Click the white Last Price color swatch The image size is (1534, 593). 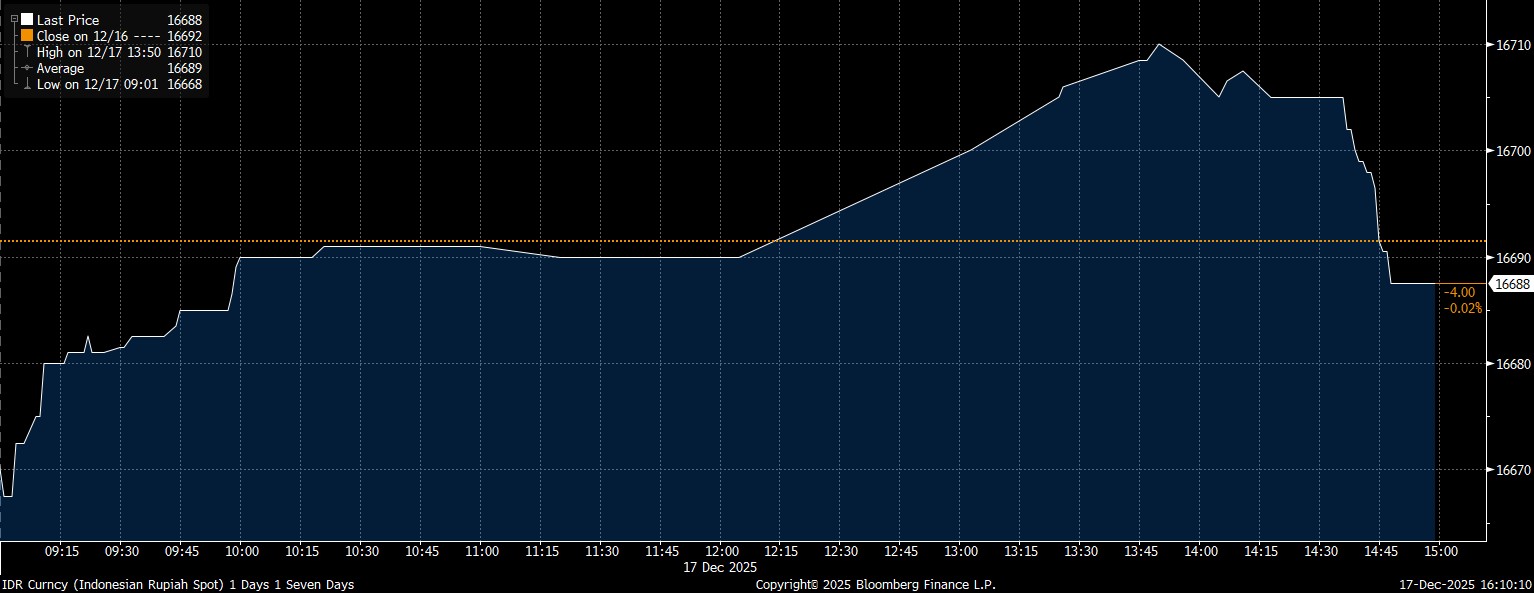pos(27,20)
